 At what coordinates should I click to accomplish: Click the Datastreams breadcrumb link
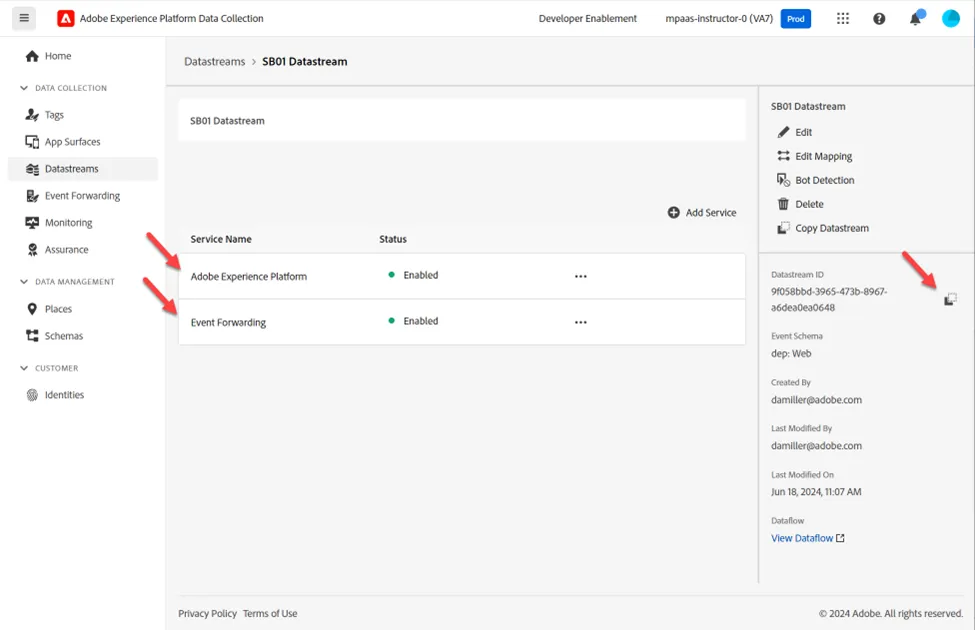pos(215,62)
